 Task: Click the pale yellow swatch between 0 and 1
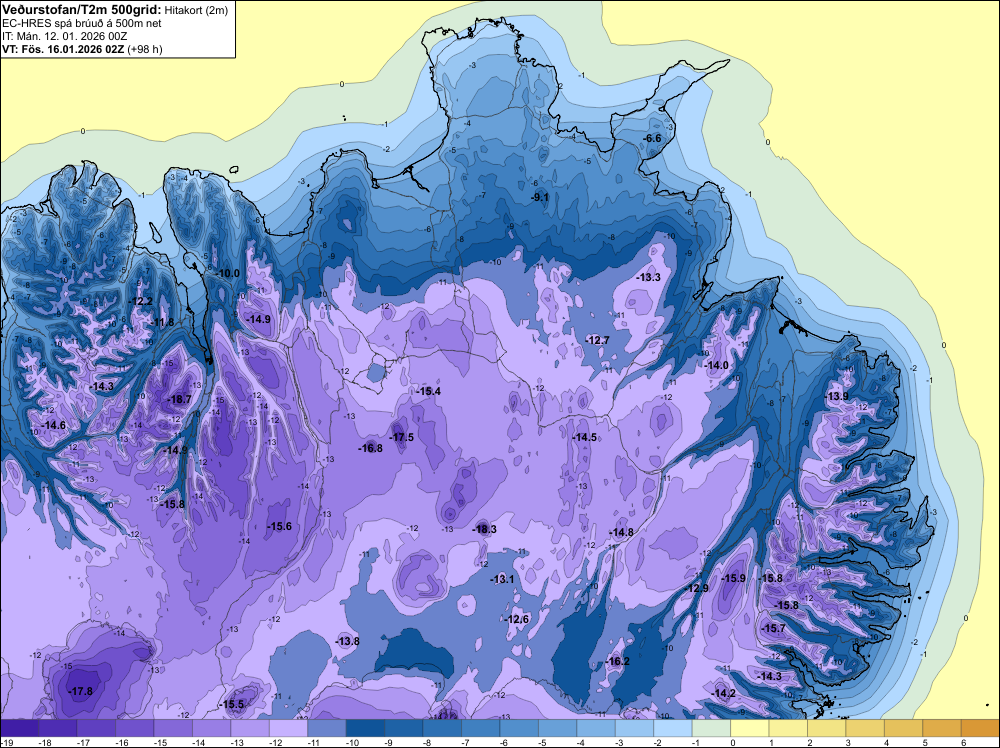(x=750, y=728)
